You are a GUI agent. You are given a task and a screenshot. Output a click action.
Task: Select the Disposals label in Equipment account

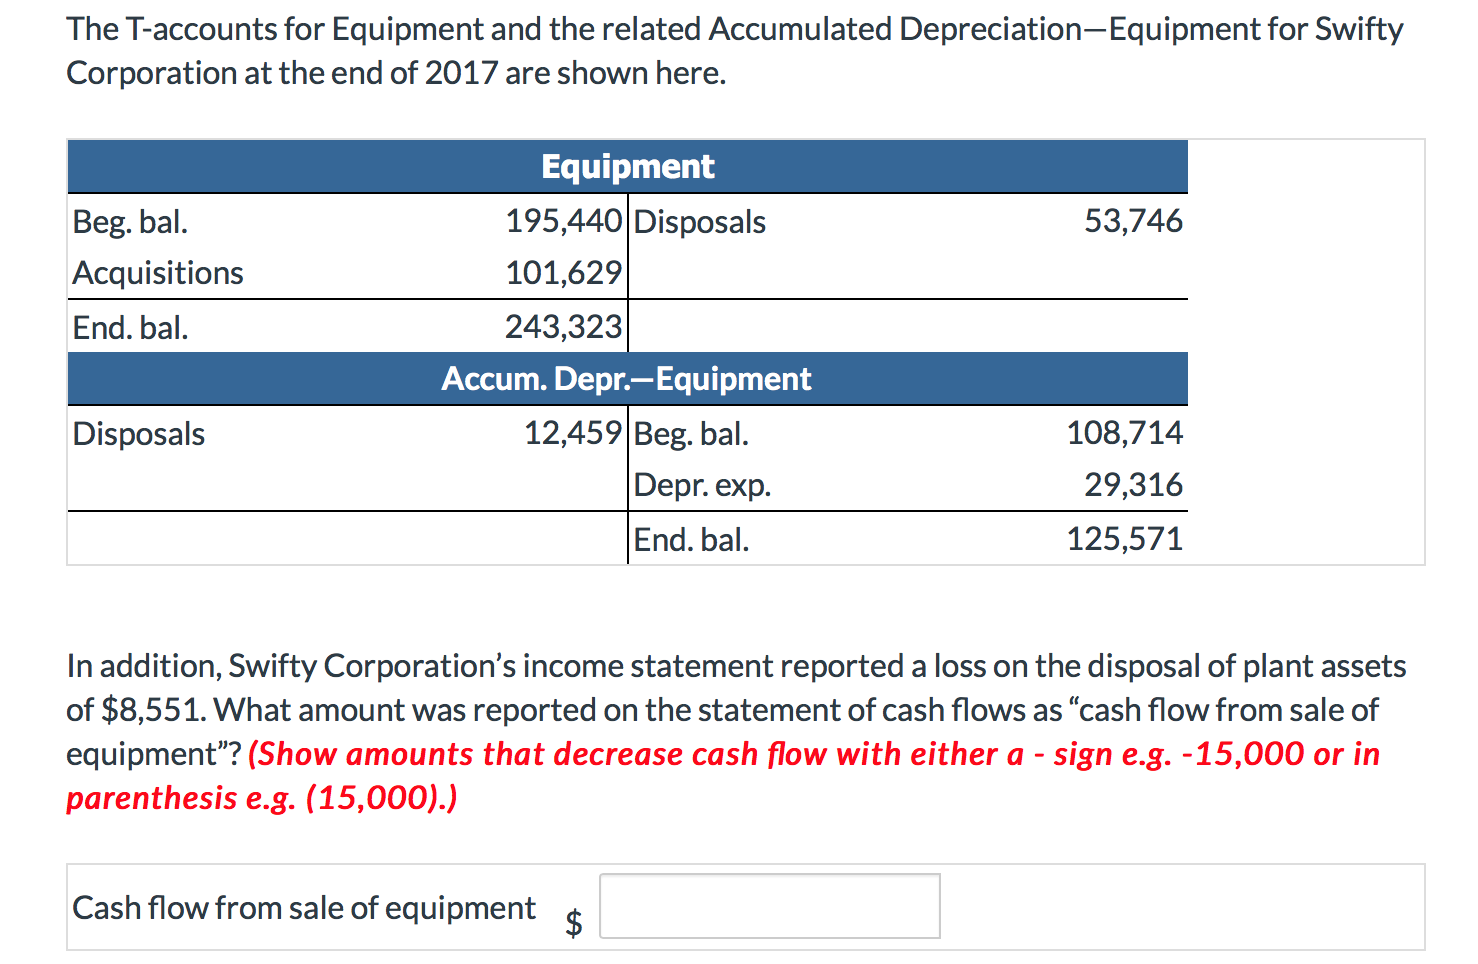pos(699,221)
